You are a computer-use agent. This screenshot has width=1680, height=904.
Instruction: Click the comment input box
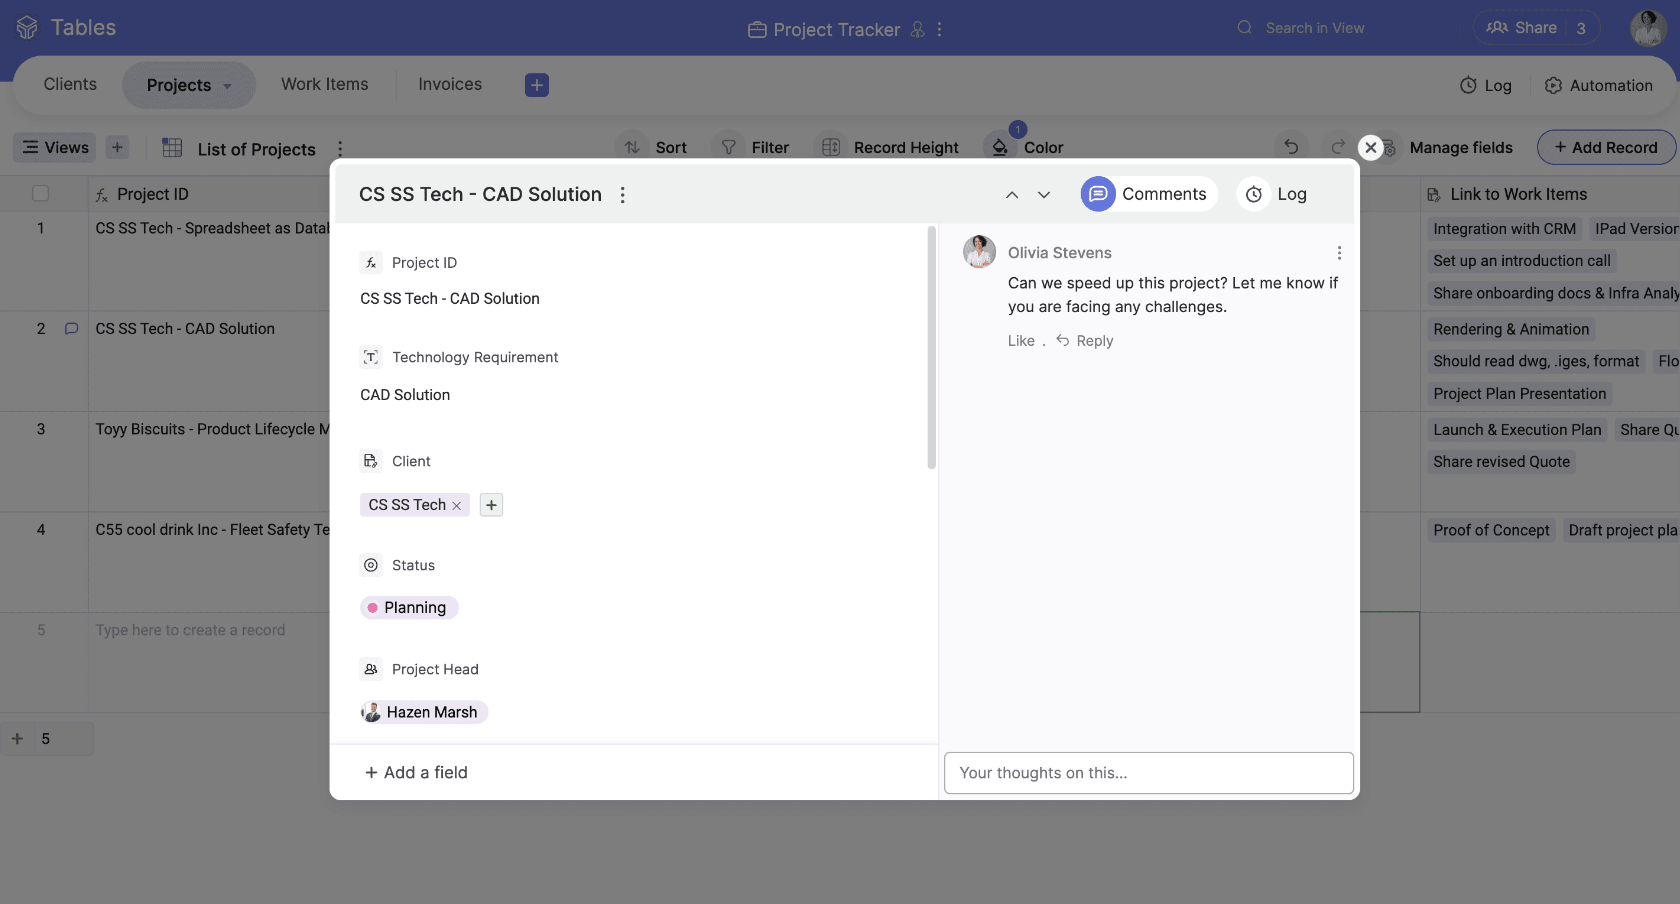pos(1148,773)
